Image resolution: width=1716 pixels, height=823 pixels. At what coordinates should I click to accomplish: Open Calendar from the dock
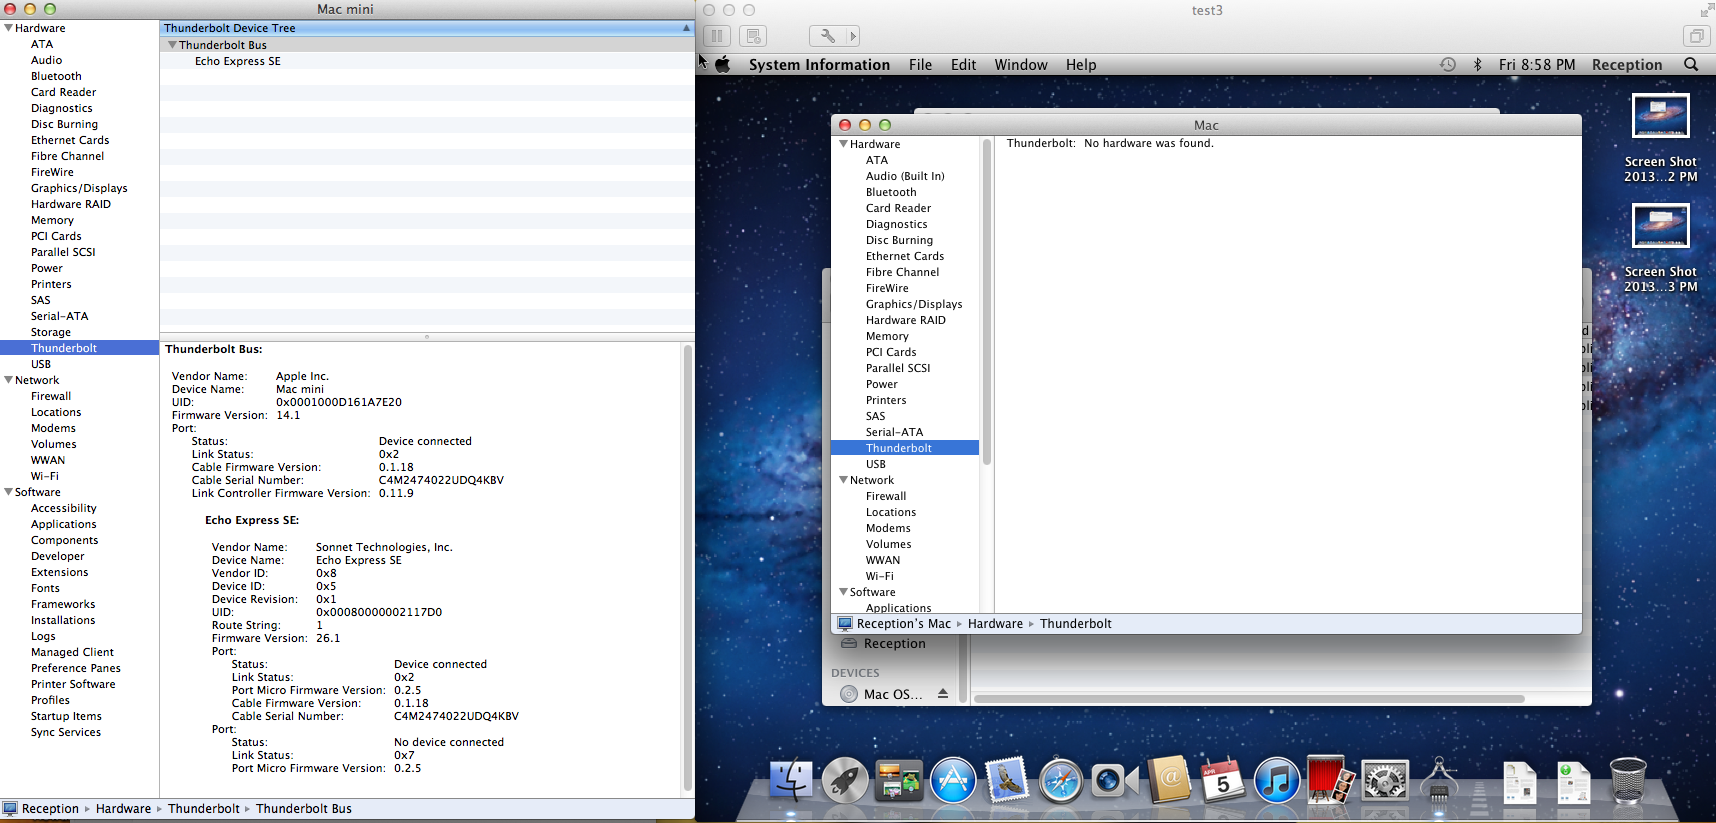(x=1222, y=781)
